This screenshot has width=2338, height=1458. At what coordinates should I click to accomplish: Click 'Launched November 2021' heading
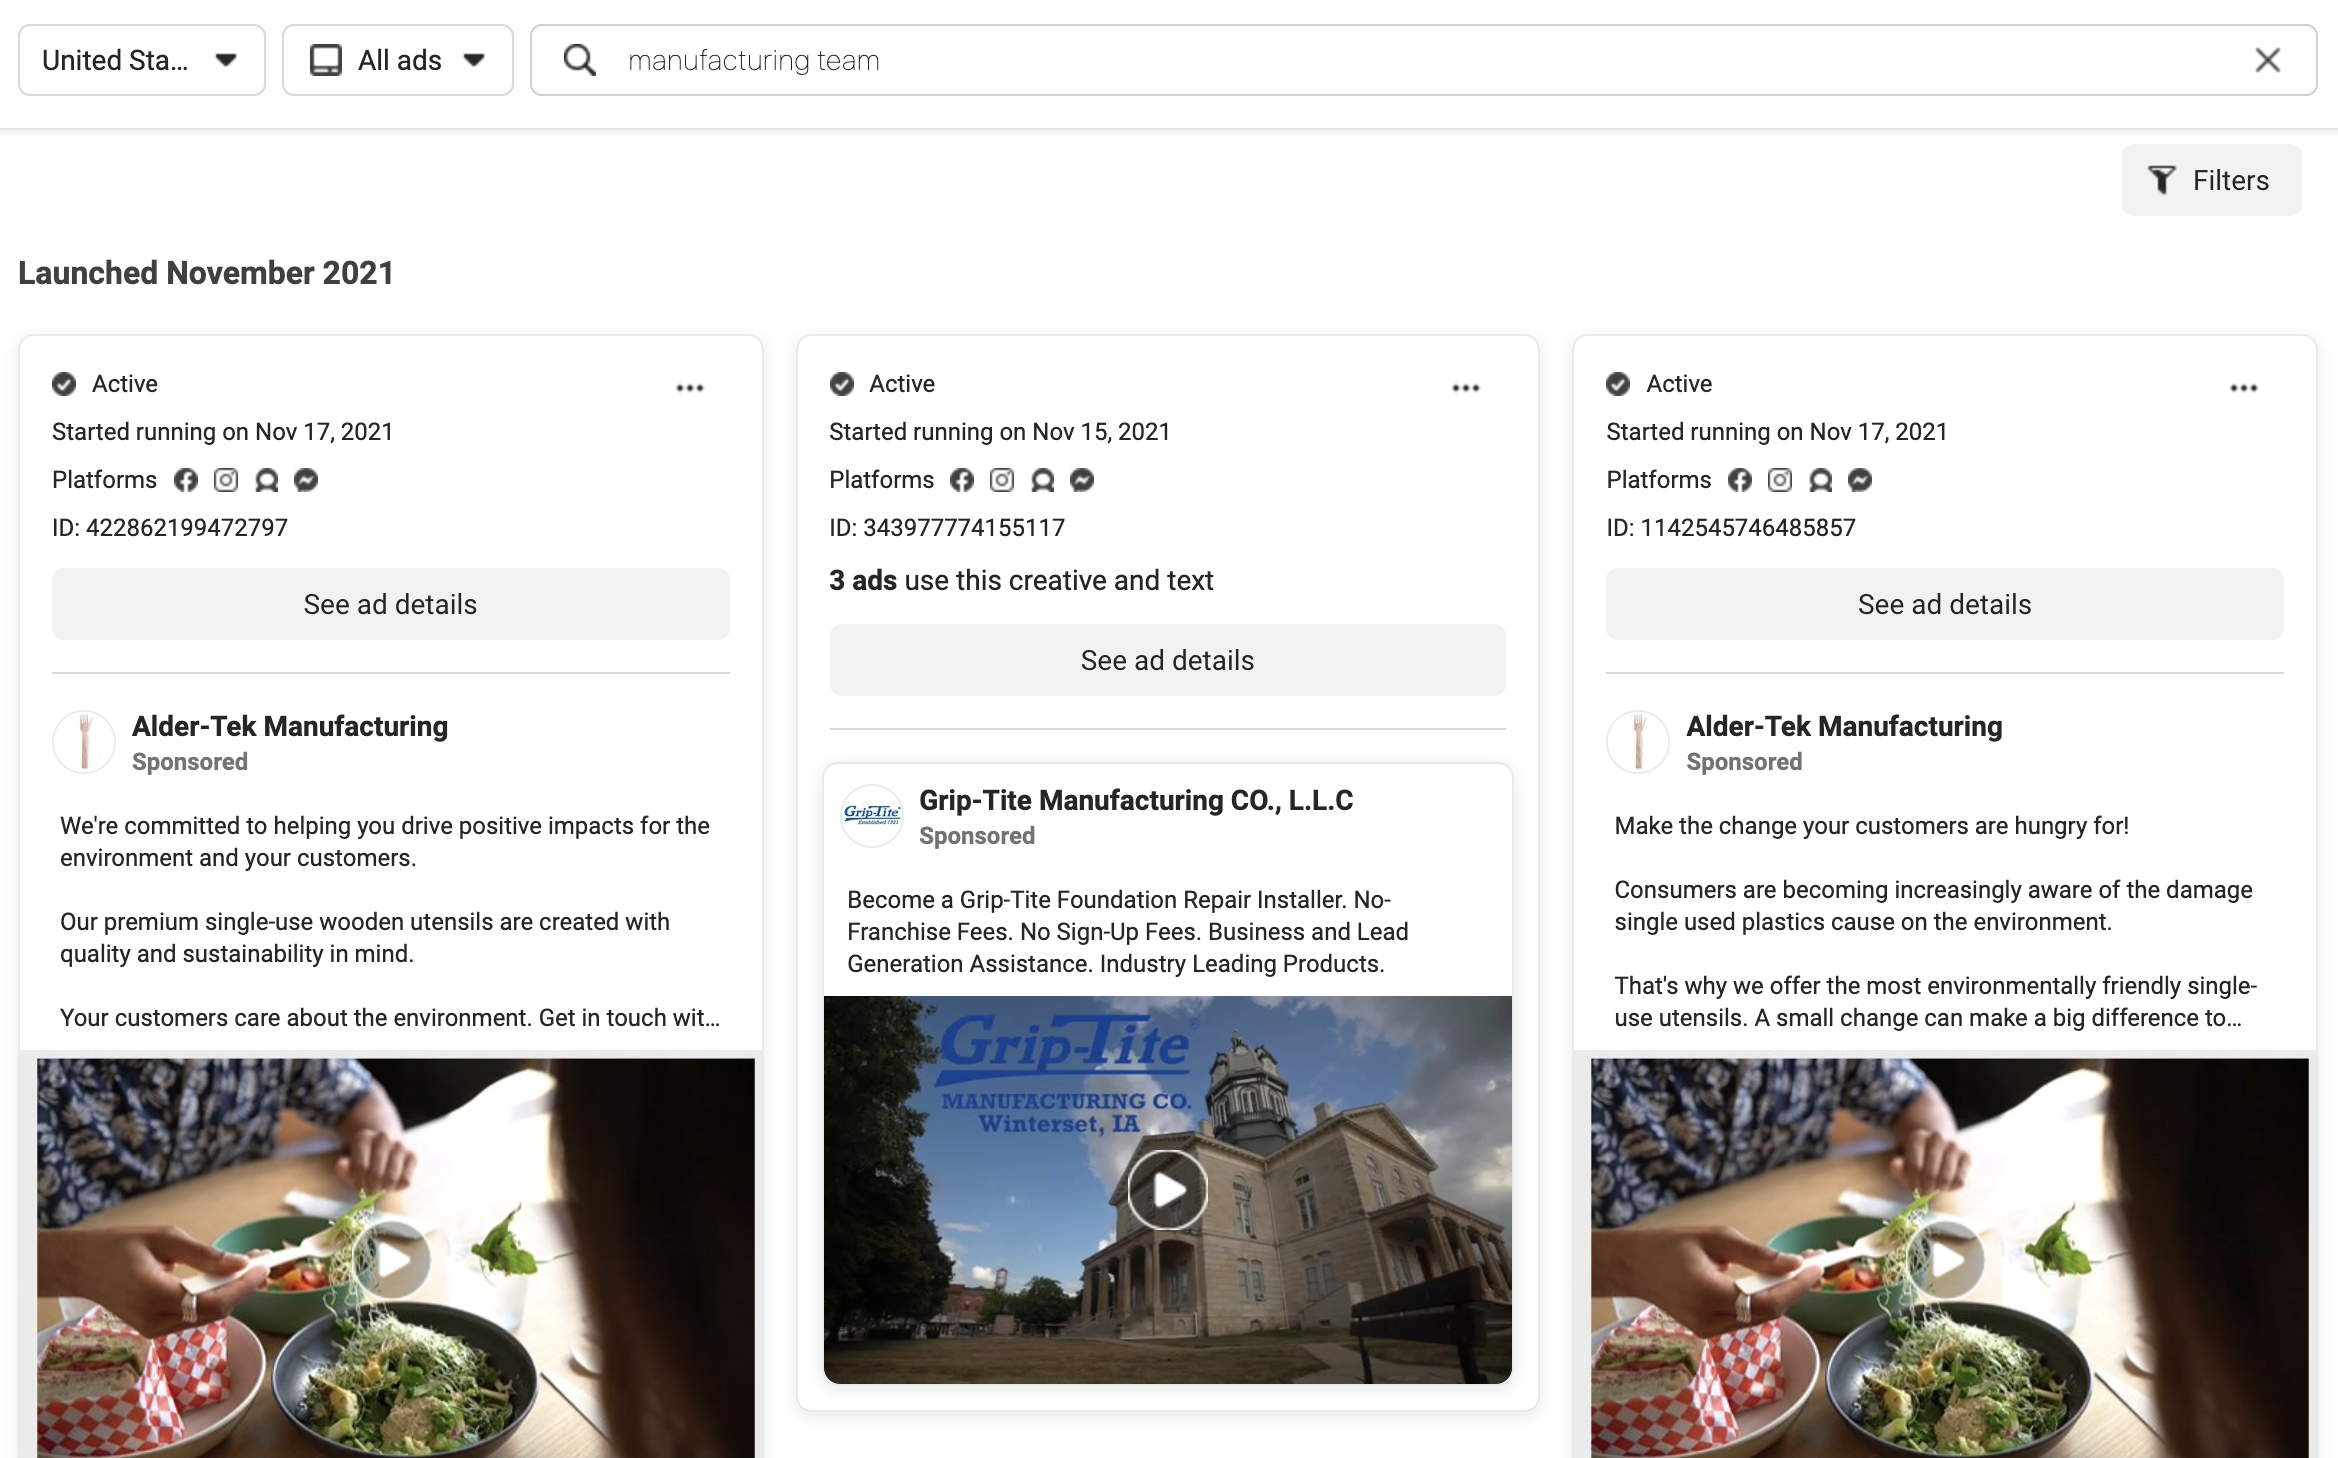click(206, 273)
